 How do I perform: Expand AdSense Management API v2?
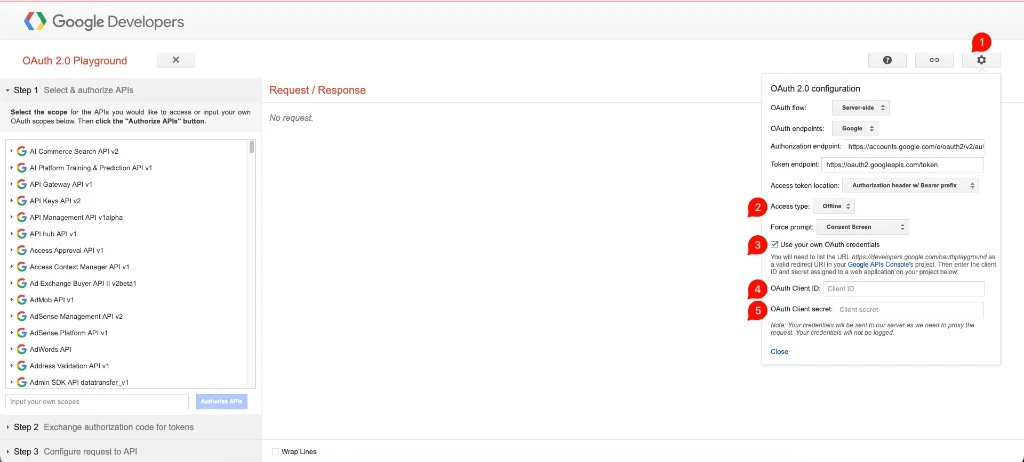[12, 316]
